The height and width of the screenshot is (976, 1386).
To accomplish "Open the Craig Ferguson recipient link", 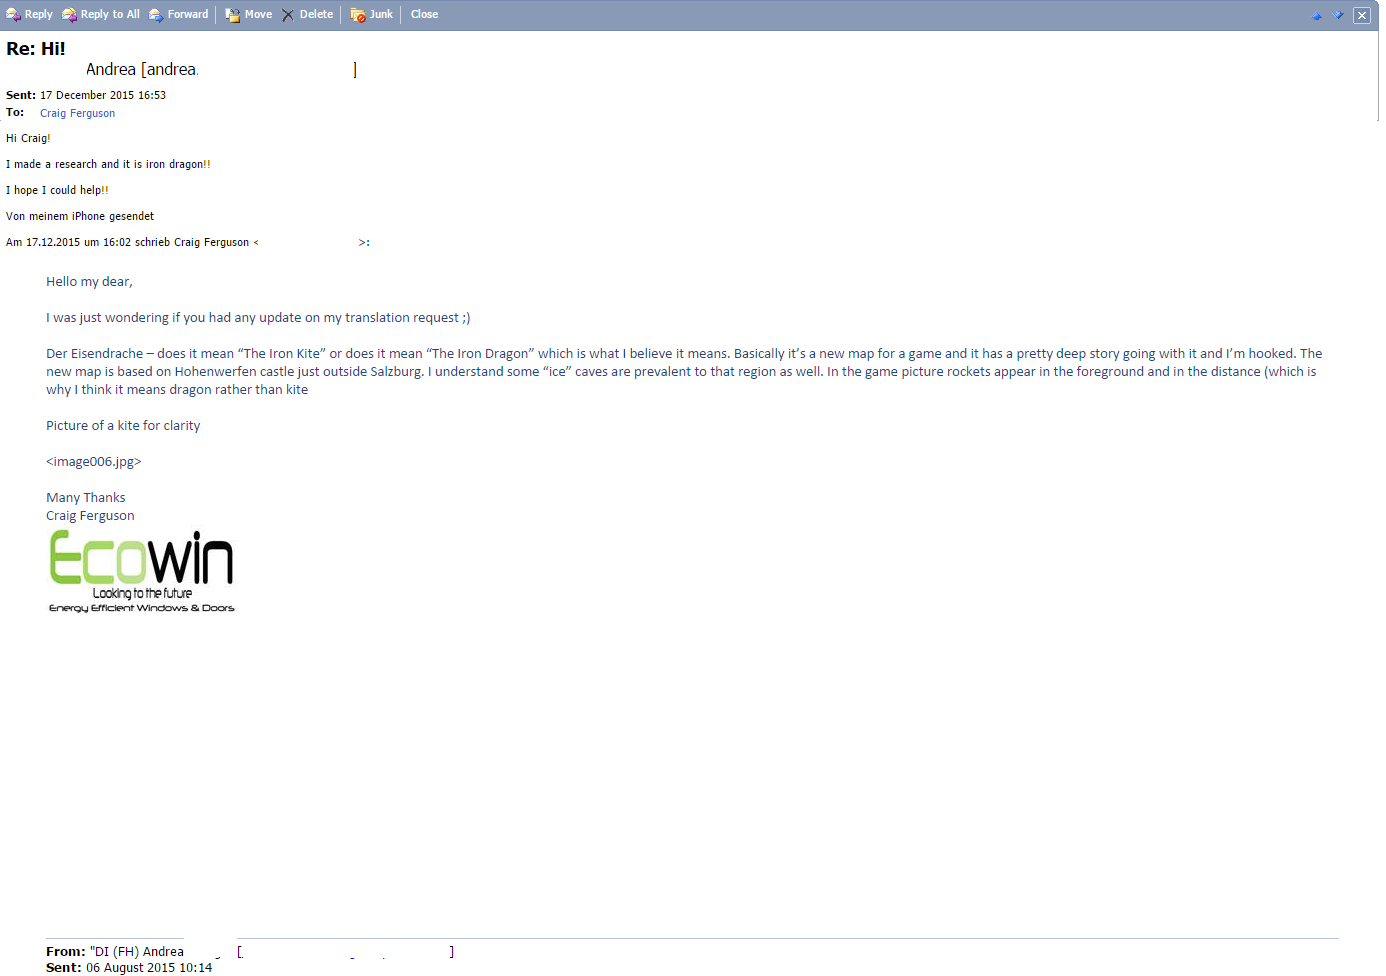I will (x=77, y=113).
